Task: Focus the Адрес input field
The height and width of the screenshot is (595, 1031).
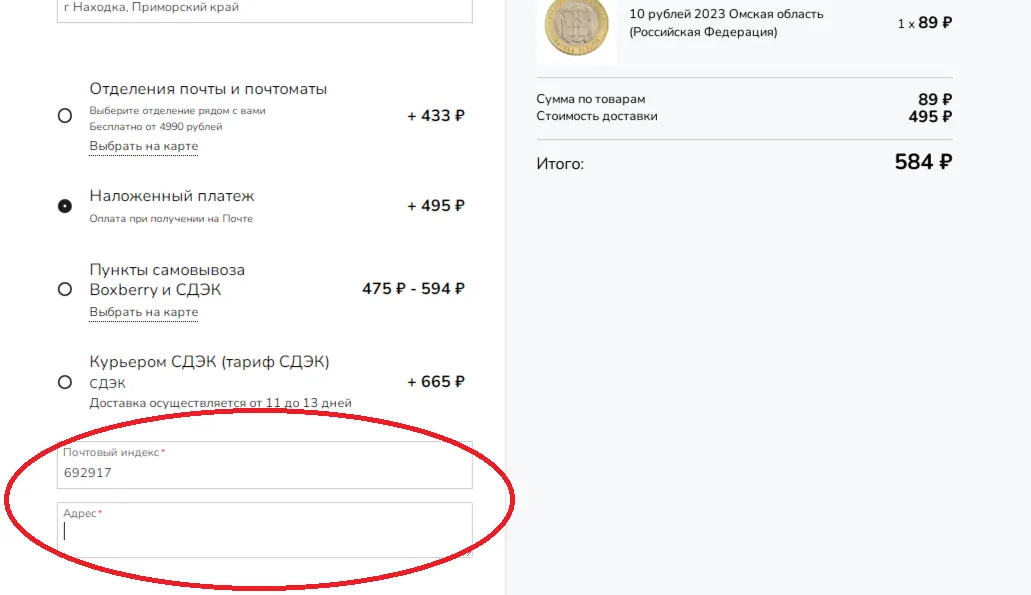Action: pyautogui.click(x=264, y=530)
